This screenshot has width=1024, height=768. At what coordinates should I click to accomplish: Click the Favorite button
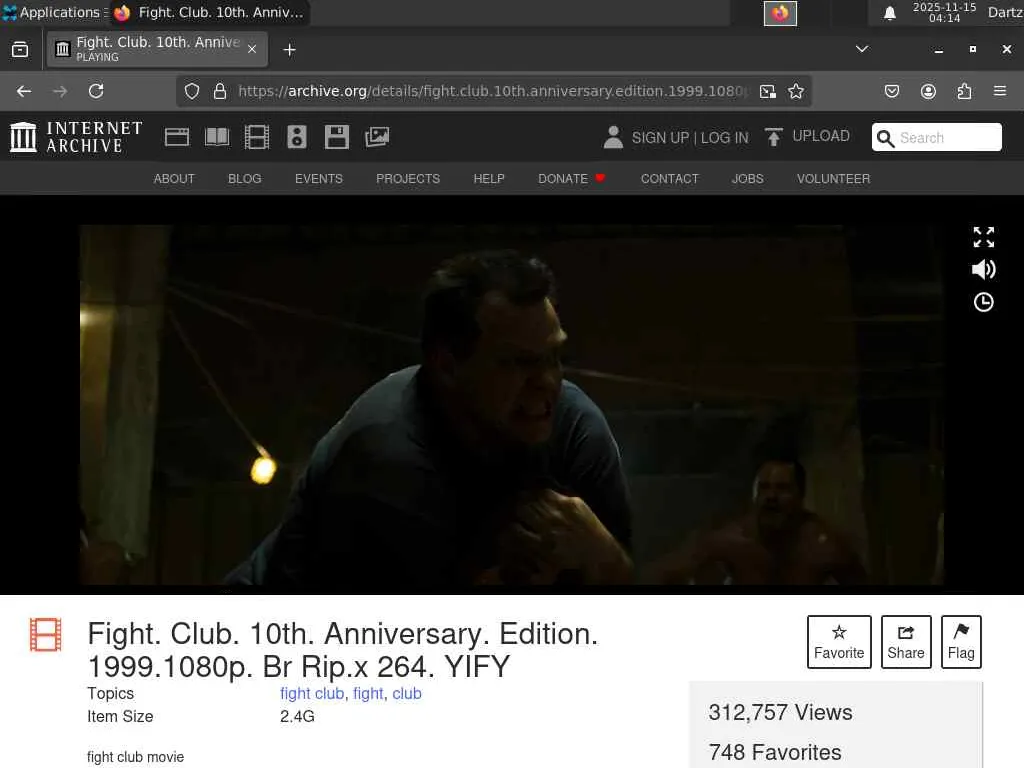839,642
